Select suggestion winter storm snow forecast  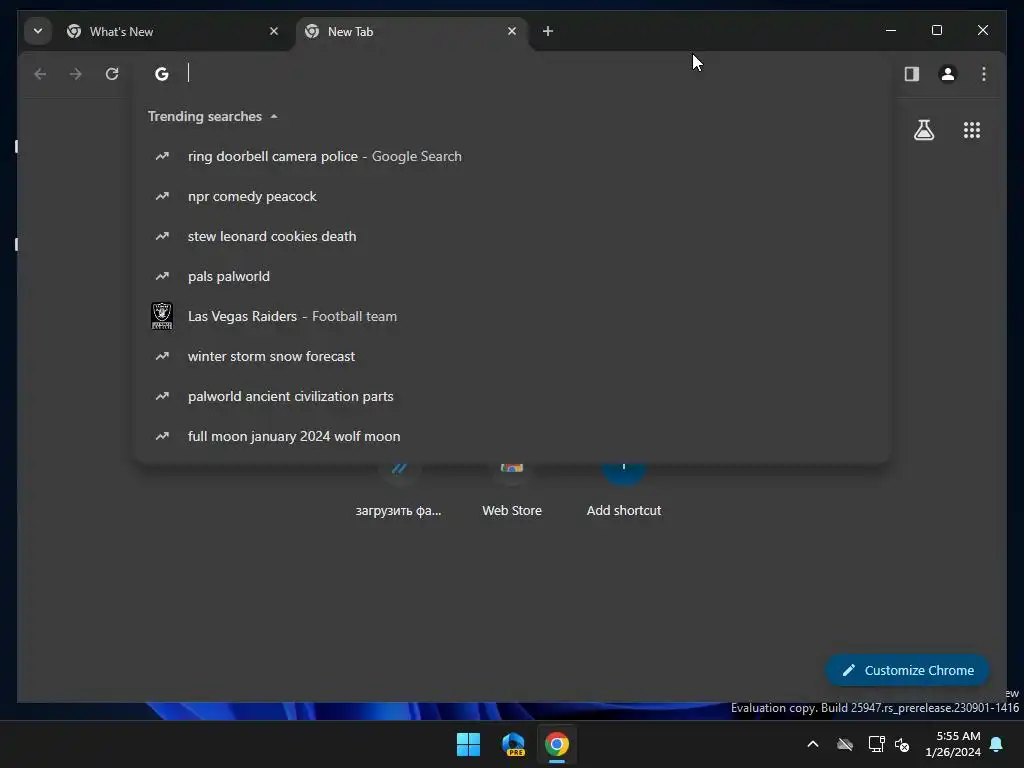tap(512, 356)
